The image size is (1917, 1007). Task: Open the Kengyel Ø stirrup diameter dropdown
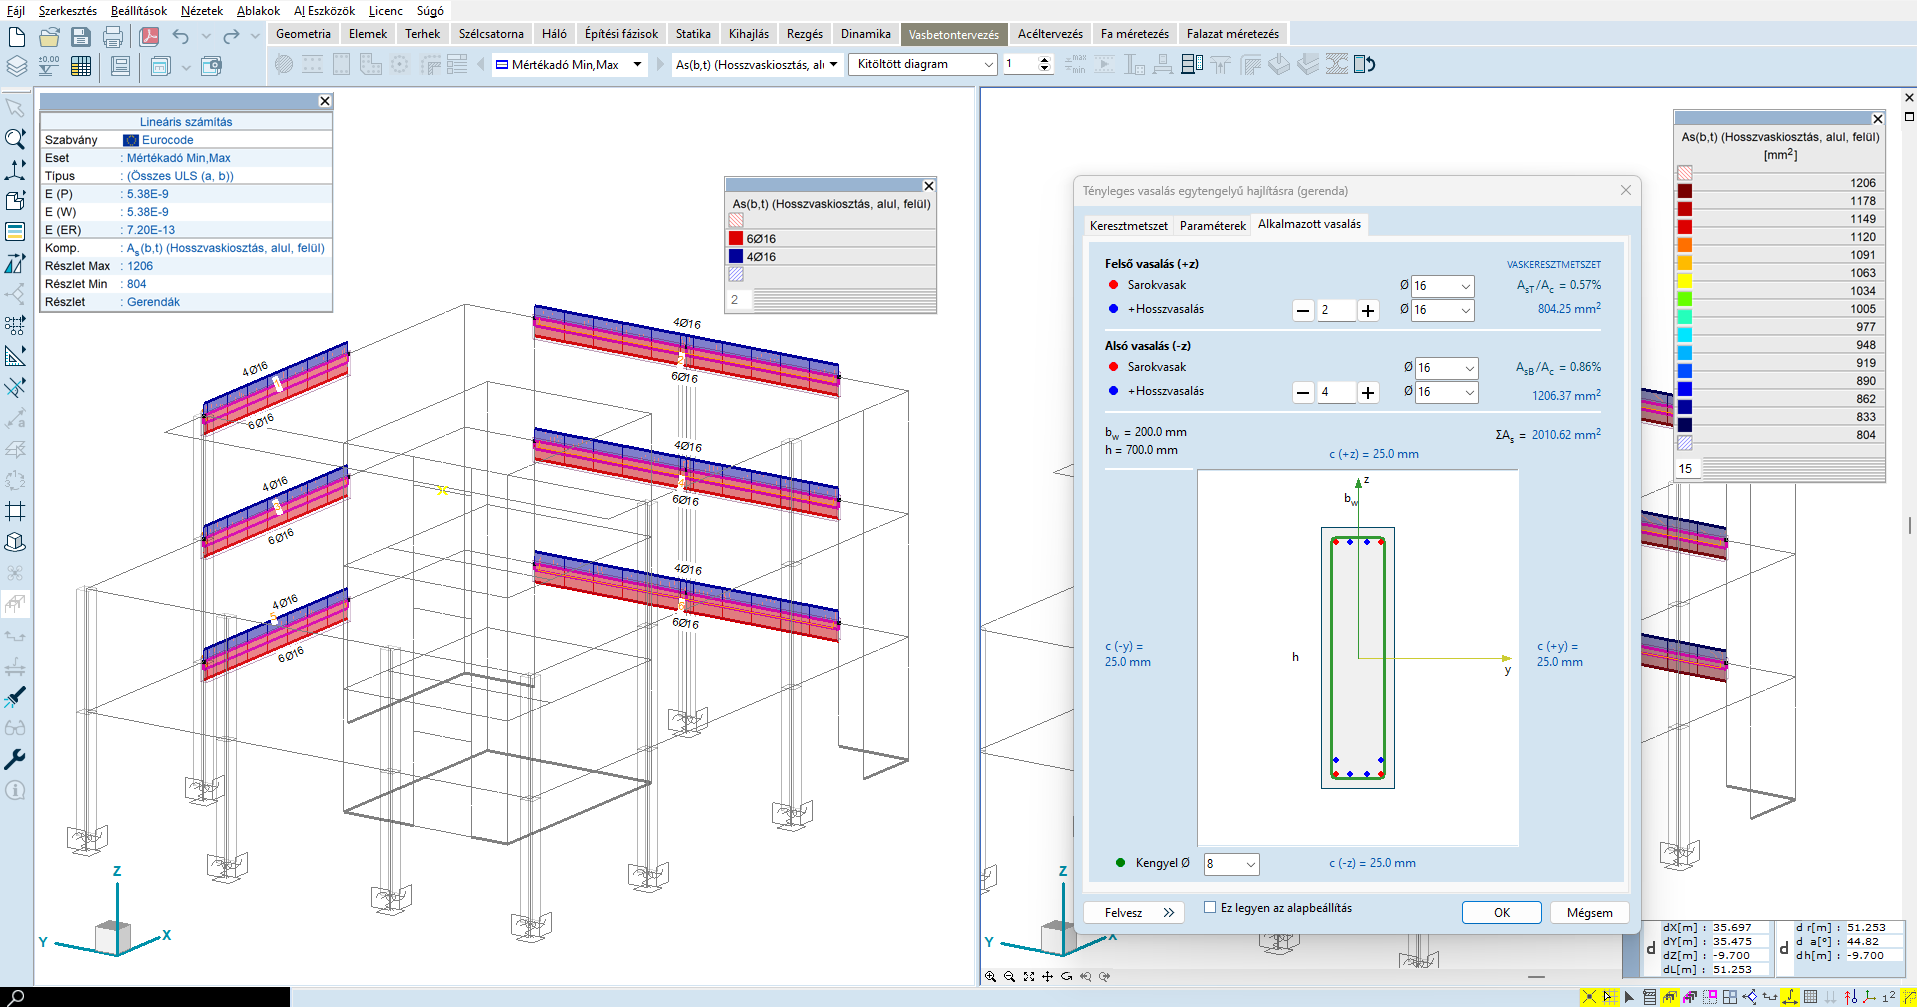(x=1231, y=863)
